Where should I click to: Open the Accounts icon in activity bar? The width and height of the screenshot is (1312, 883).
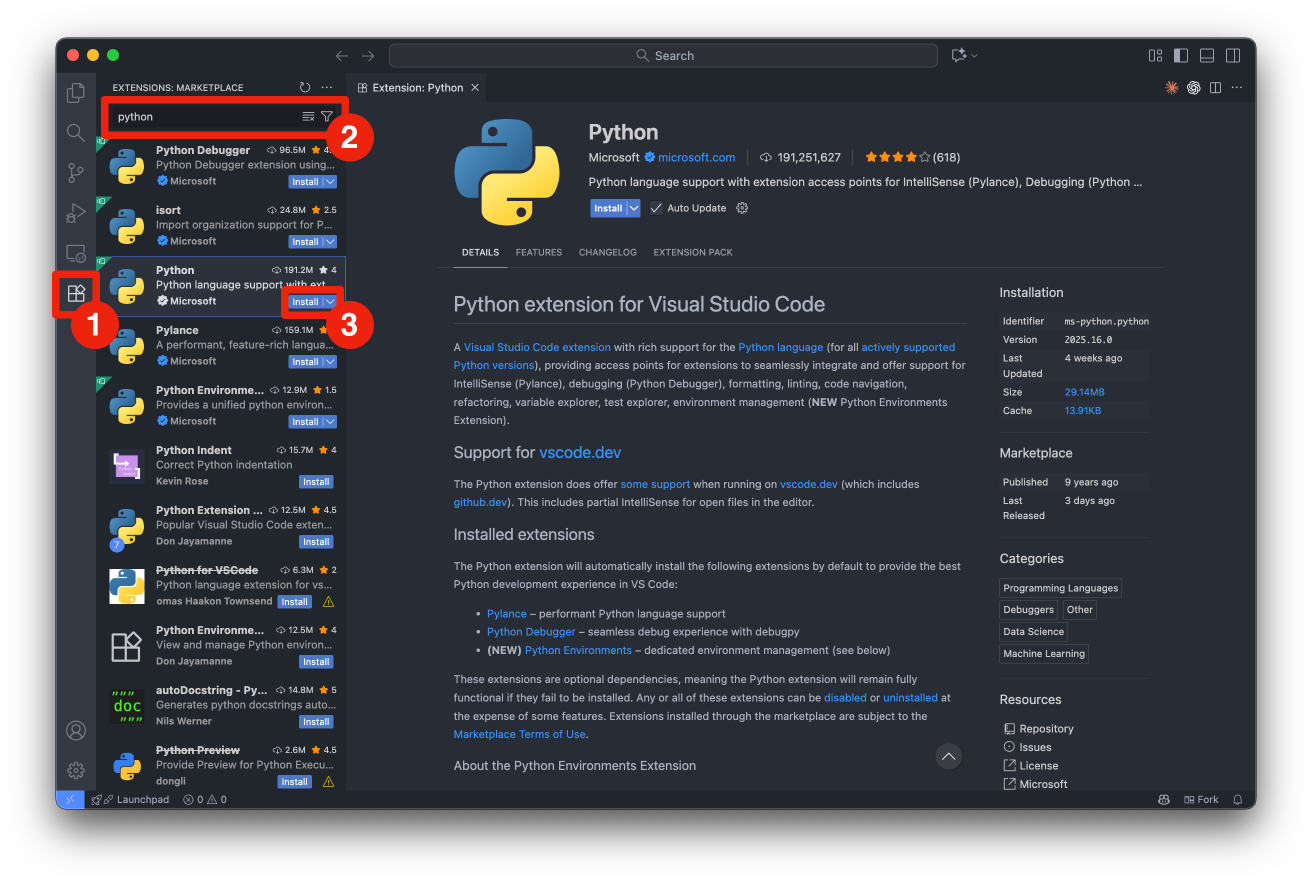[x=76, y=730]
